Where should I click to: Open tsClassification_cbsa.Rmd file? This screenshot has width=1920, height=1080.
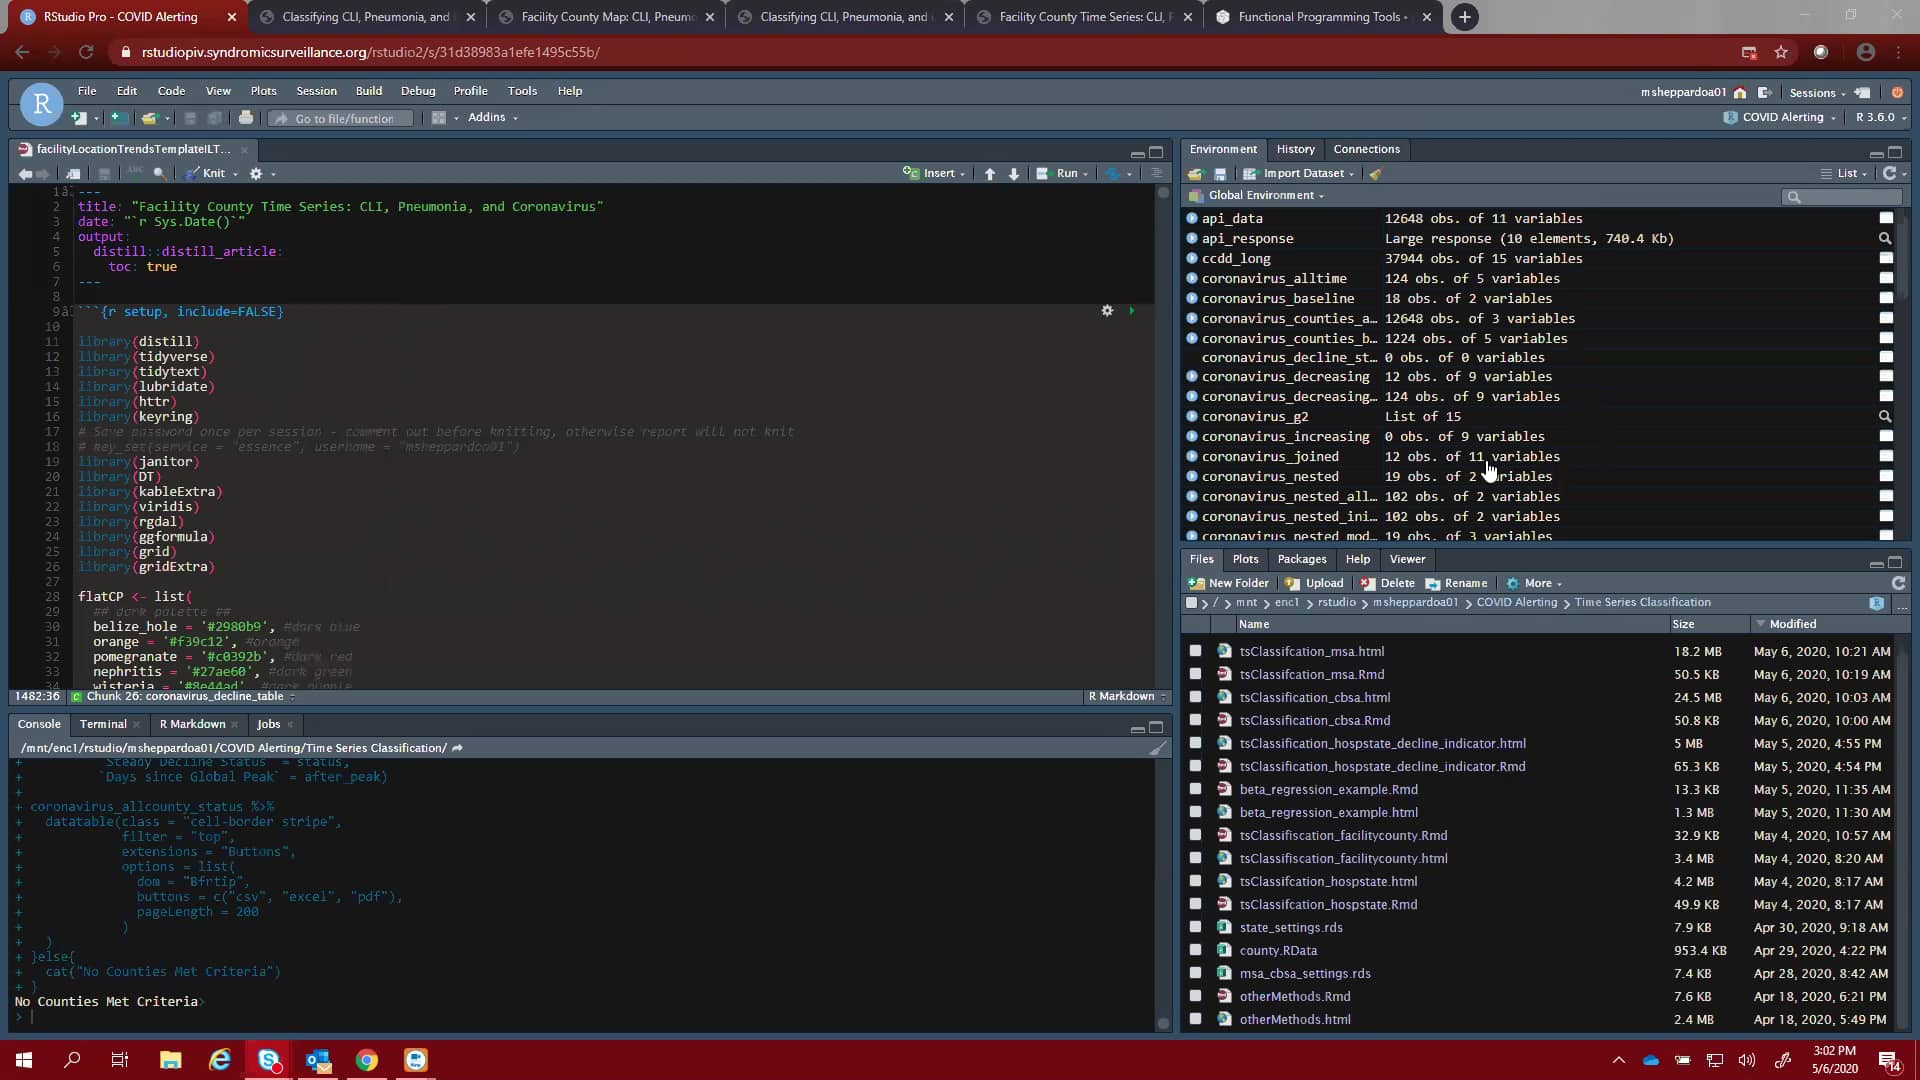(x=1315, y=720)
